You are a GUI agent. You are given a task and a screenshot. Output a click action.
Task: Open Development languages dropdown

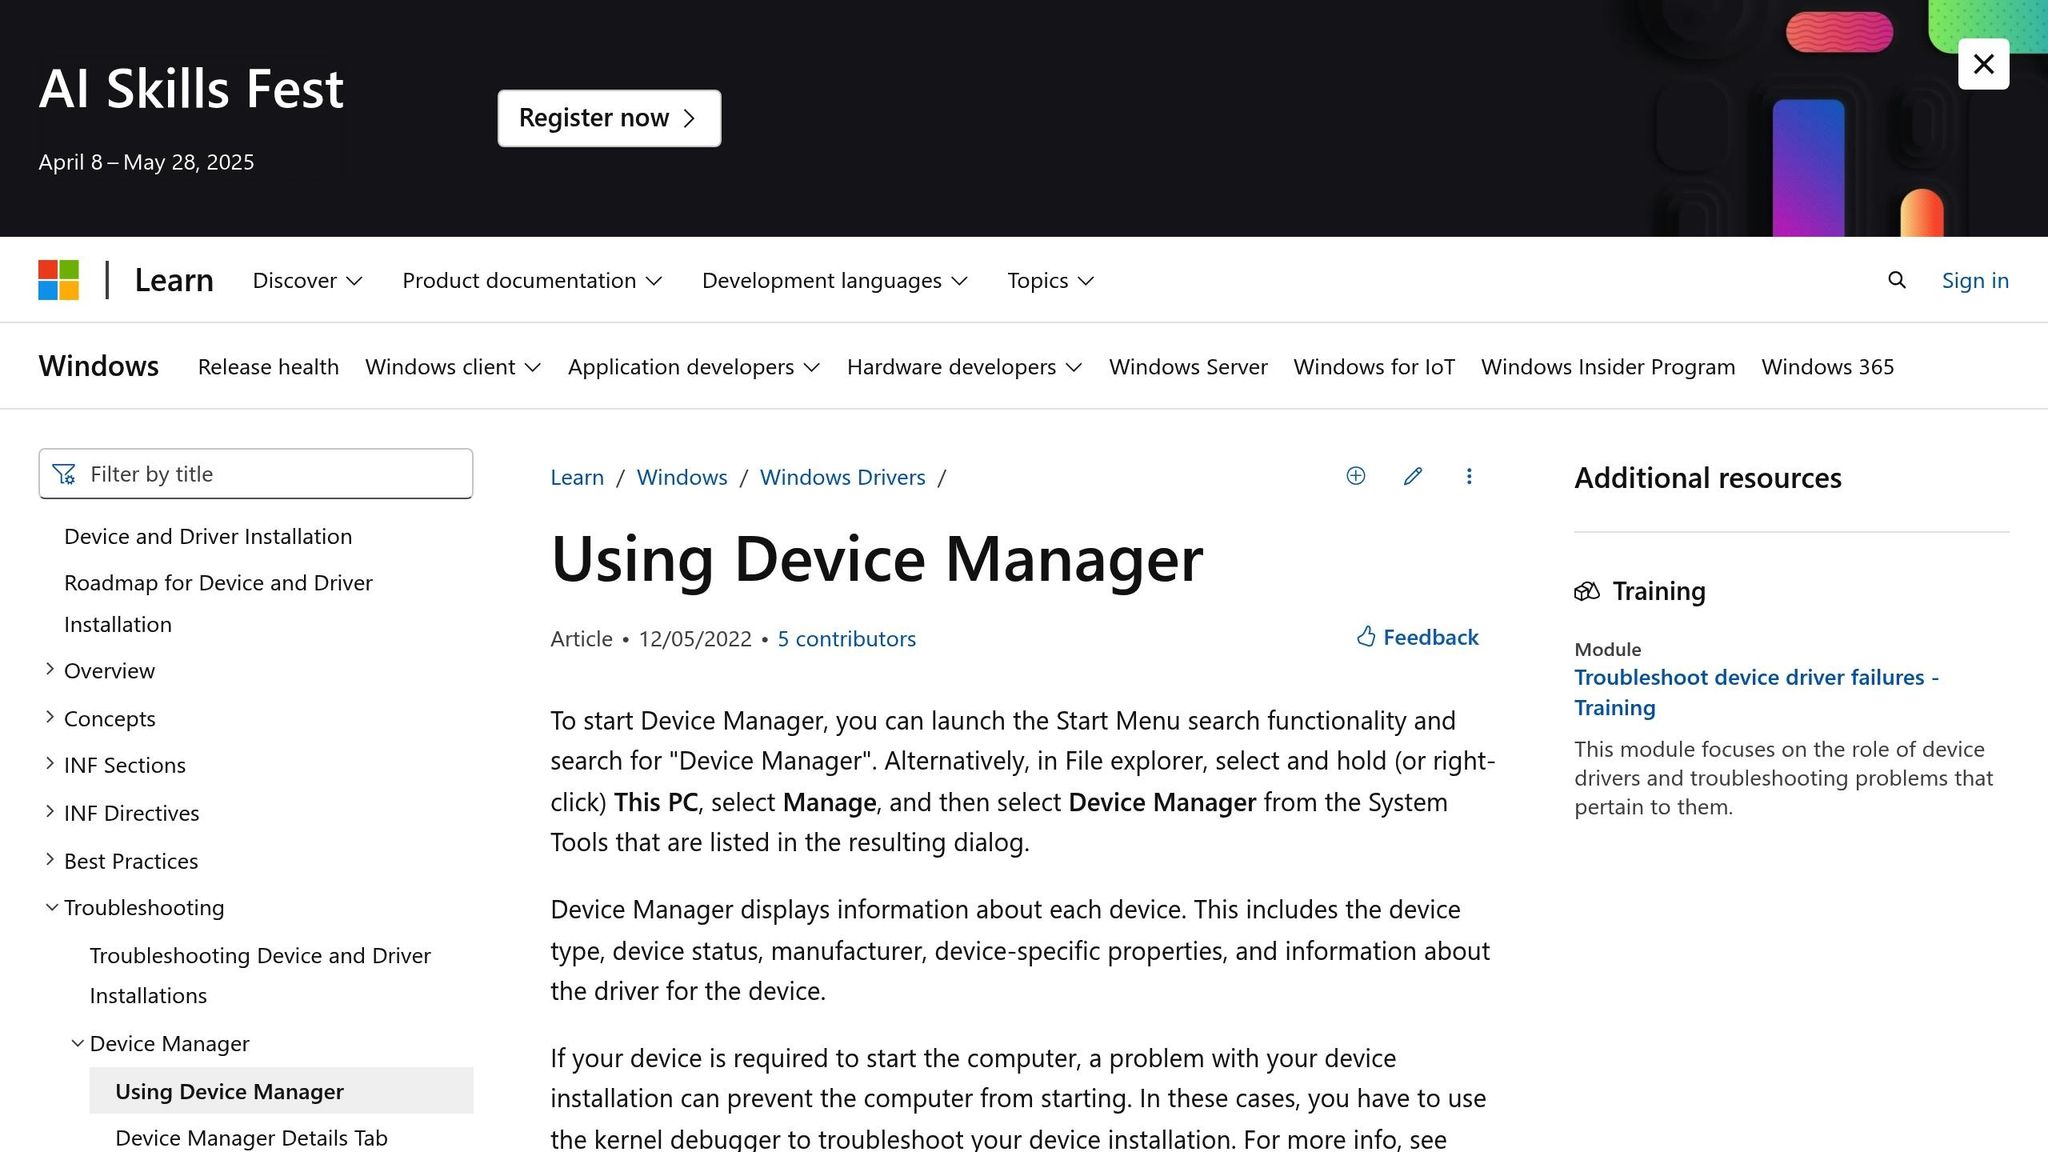(x=834, y=280)
